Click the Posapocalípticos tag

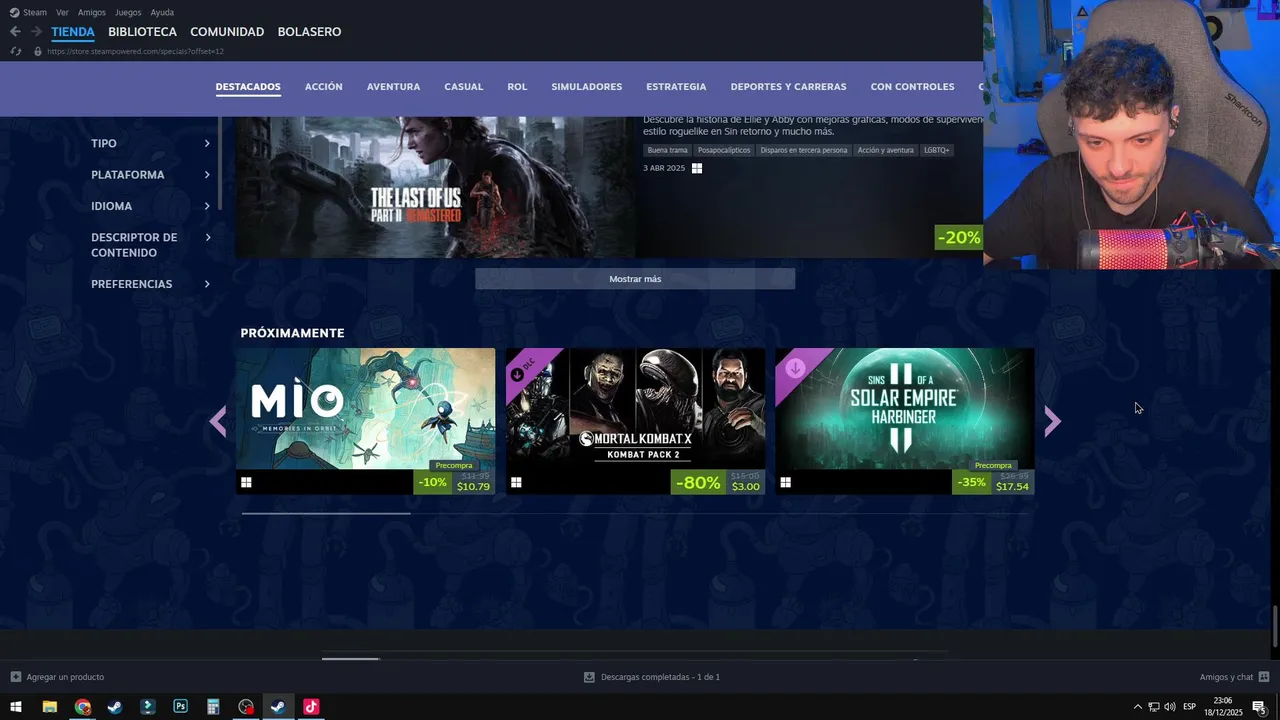tap(724, 150)
